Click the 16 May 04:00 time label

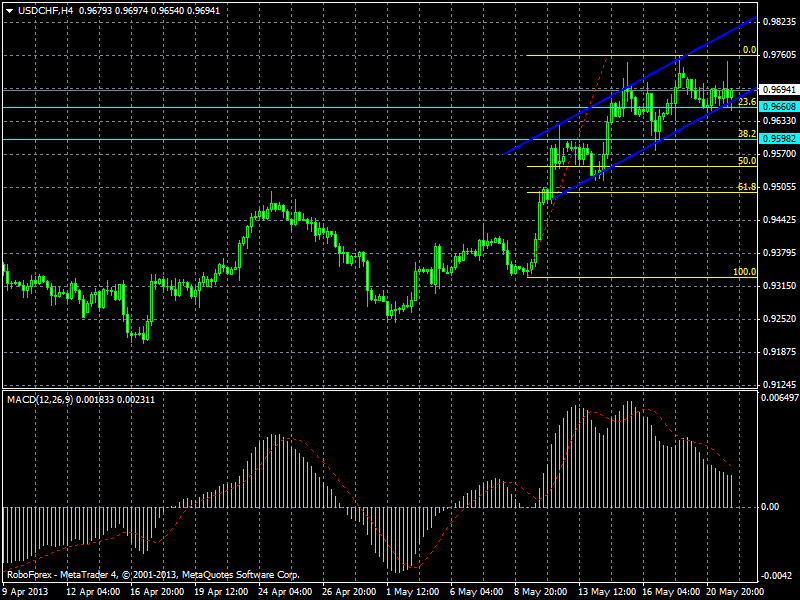click(671, 592)
